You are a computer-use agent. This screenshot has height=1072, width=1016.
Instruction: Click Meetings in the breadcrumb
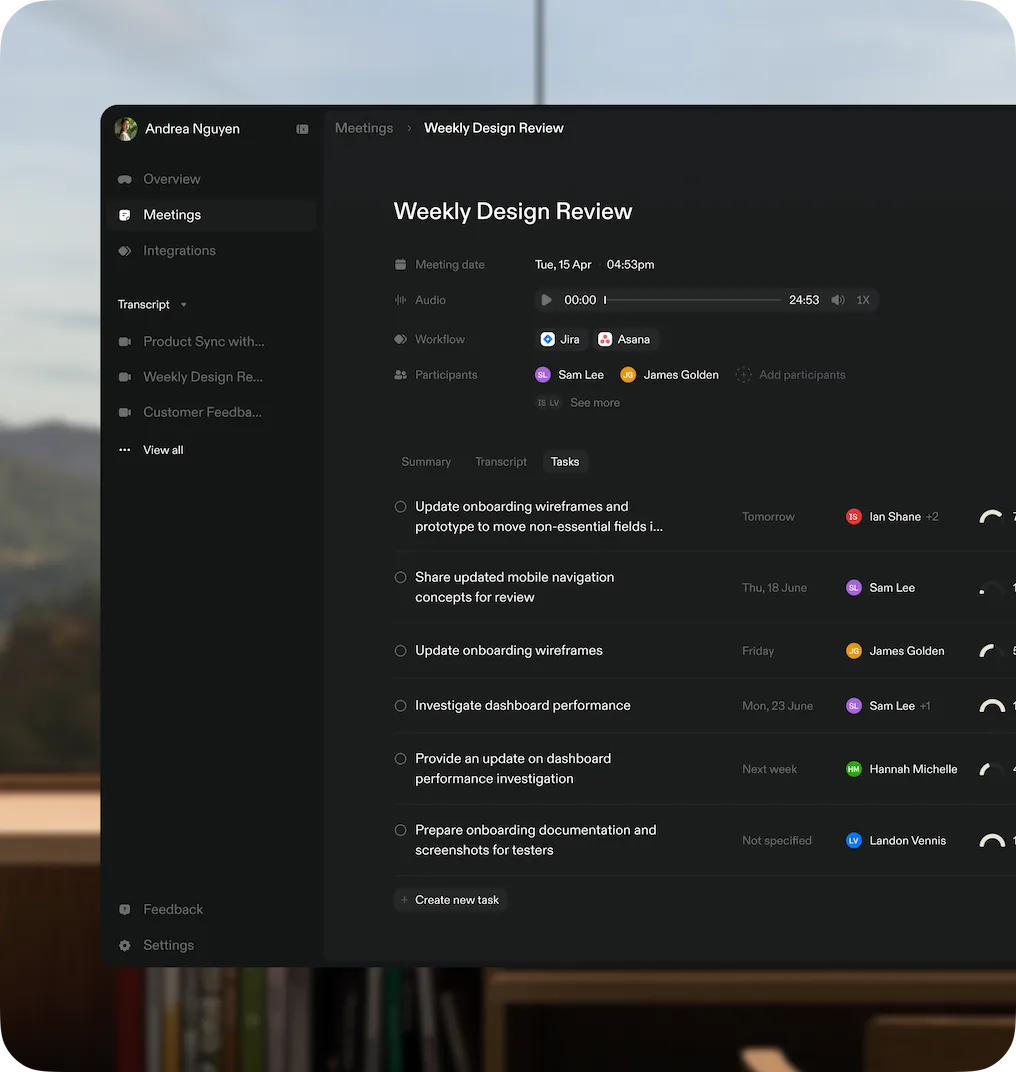pyautogui.click(x=364, y=128)
